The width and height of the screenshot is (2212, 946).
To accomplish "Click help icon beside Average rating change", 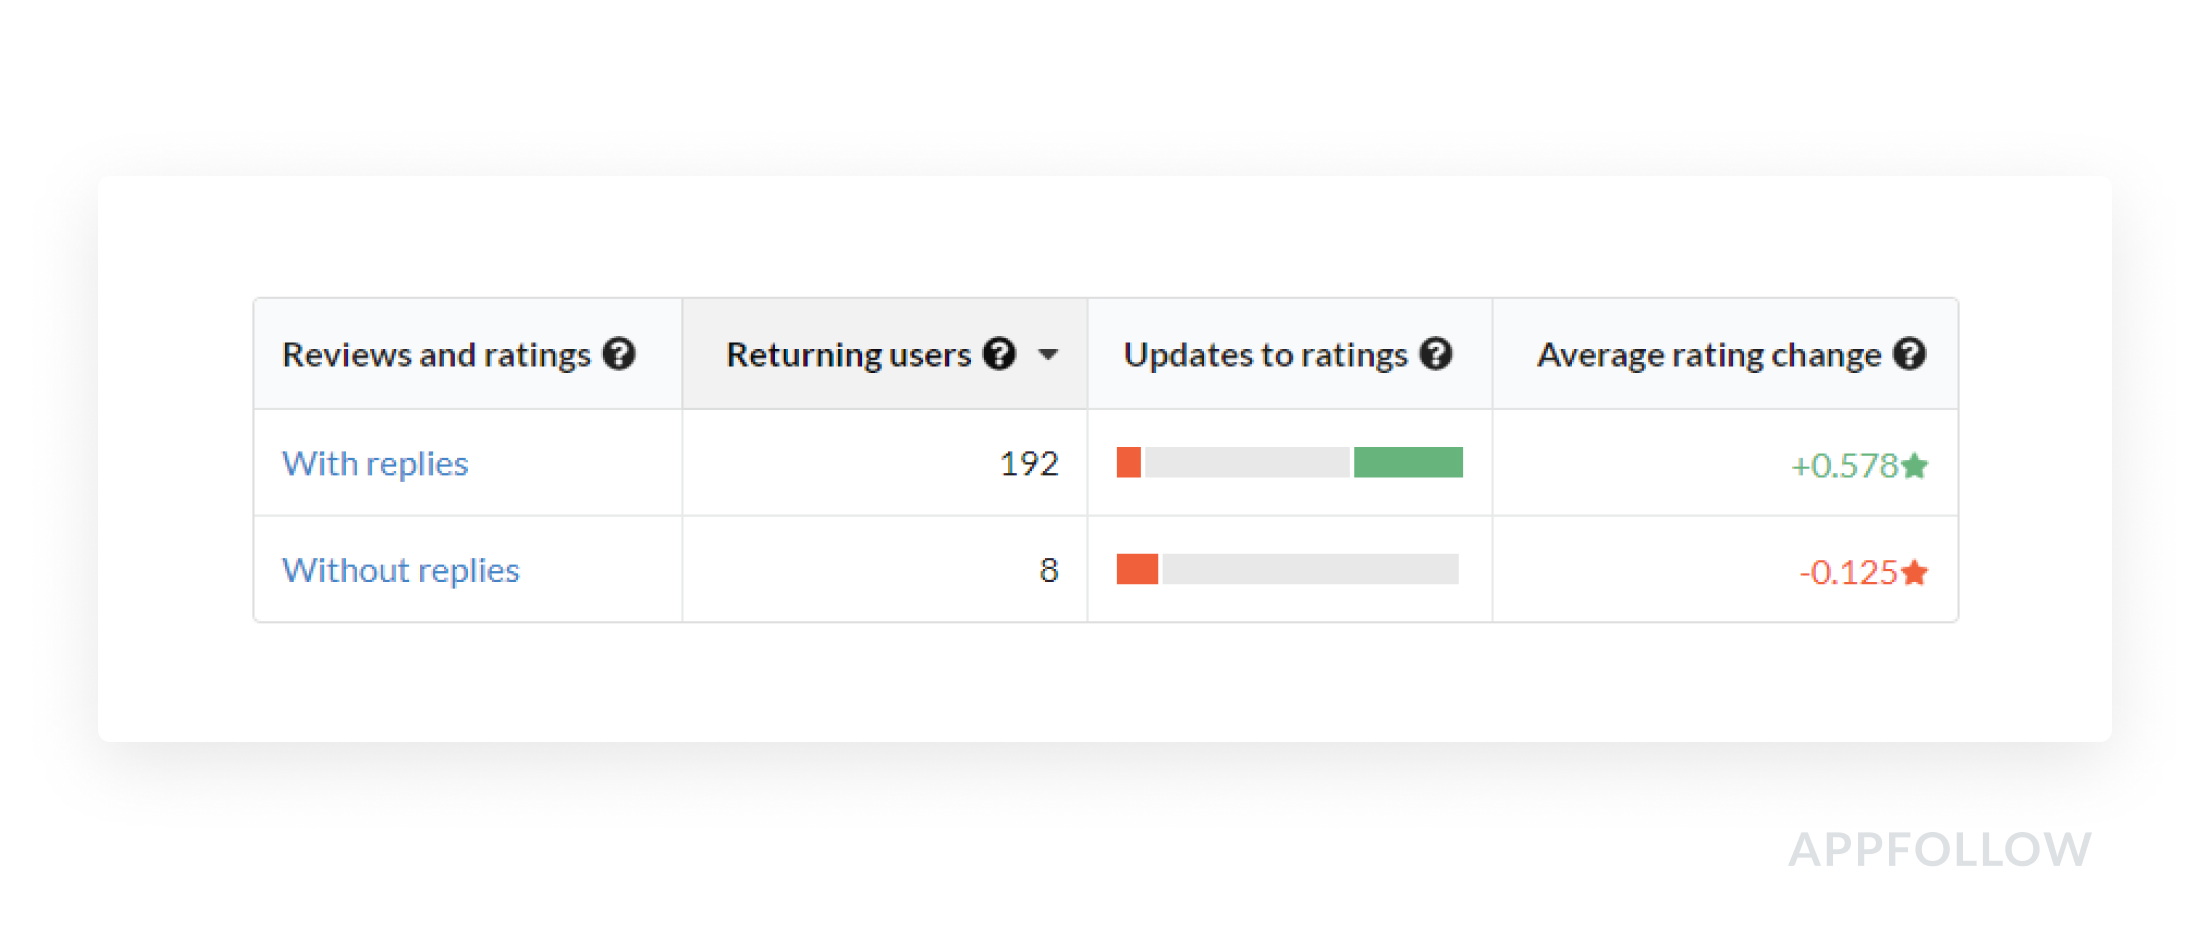I will (1909, 354).
